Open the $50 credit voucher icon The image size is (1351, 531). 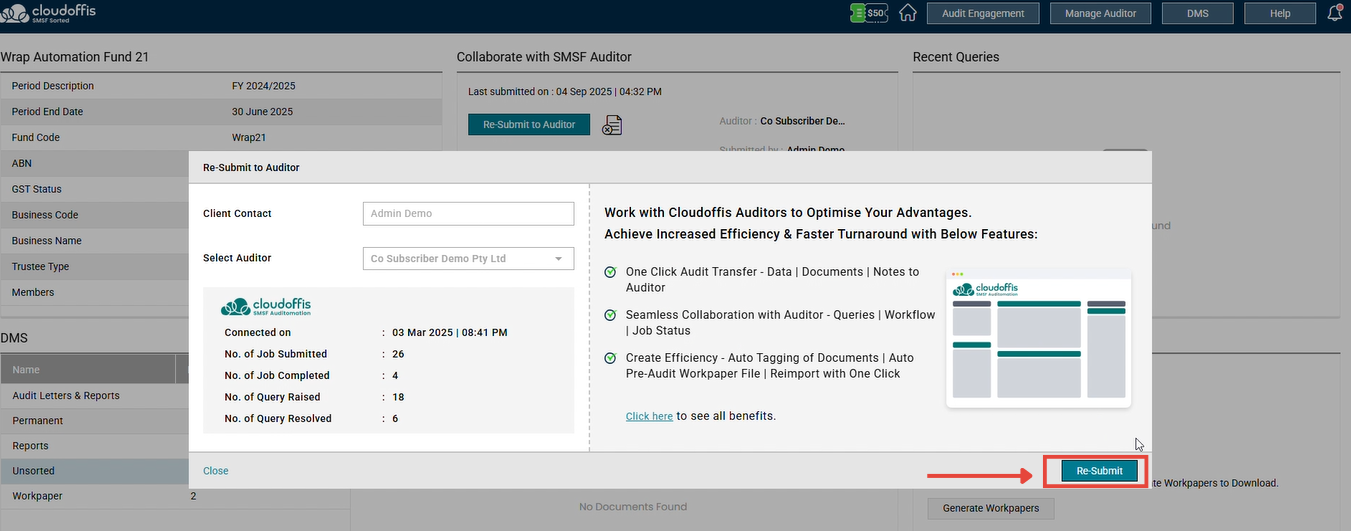tap(869, 13)
